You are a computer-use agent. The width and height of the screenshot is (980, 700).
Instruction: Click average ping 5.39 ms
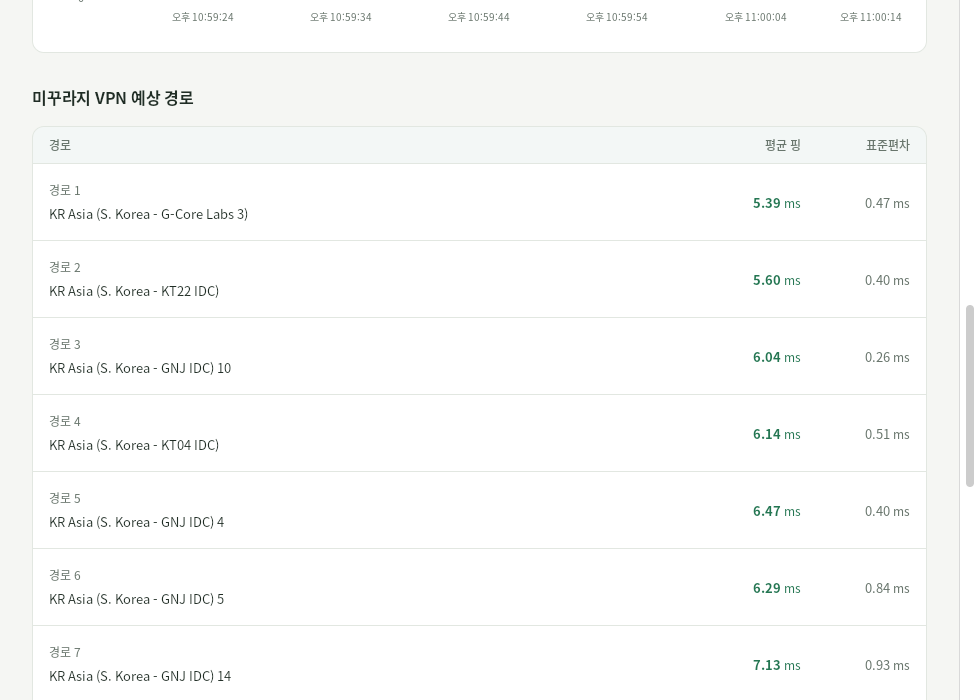776,203
